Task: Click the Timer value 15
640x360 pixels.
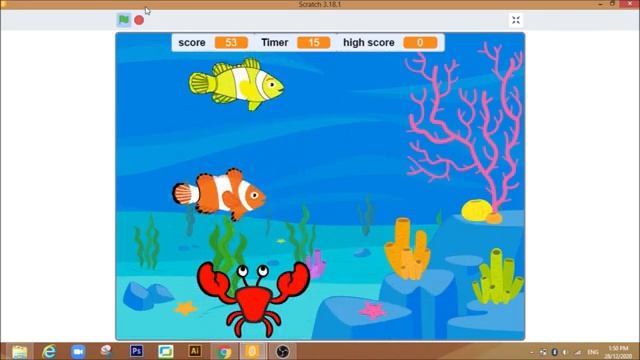Action: 313,42
